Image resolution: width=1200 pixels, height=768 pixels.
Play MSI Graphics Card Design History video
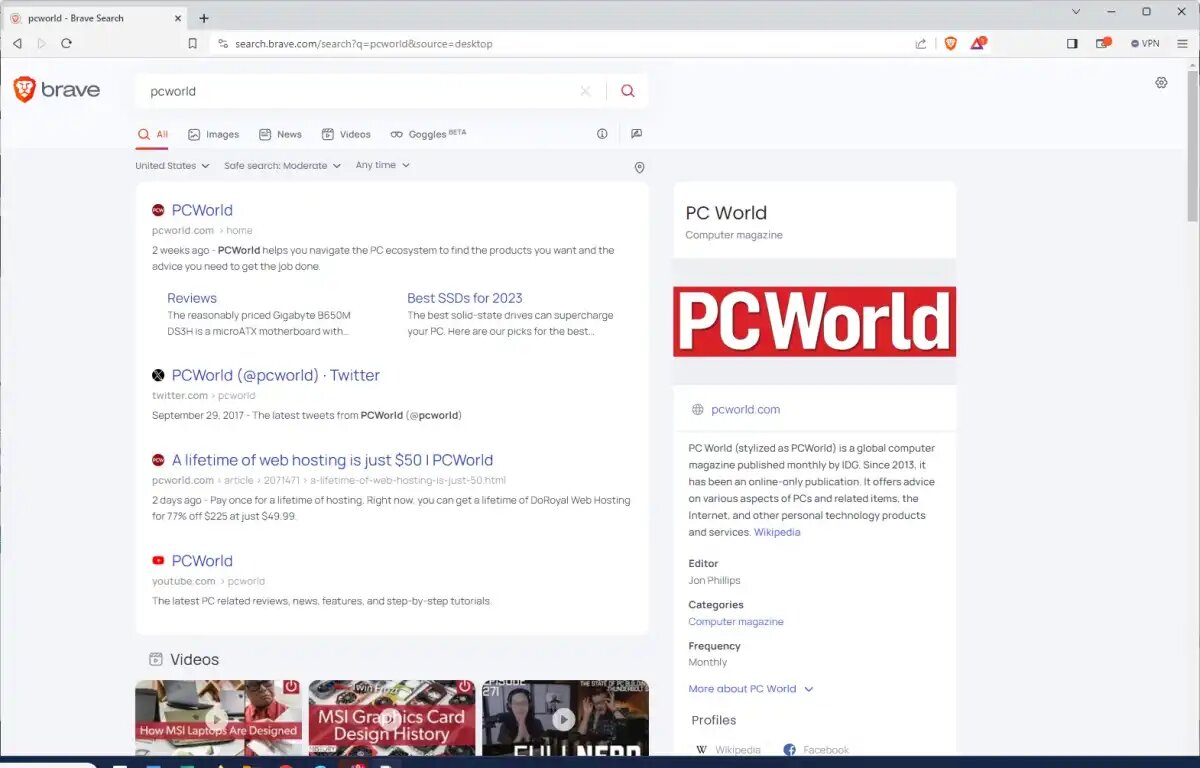[392, 718]
